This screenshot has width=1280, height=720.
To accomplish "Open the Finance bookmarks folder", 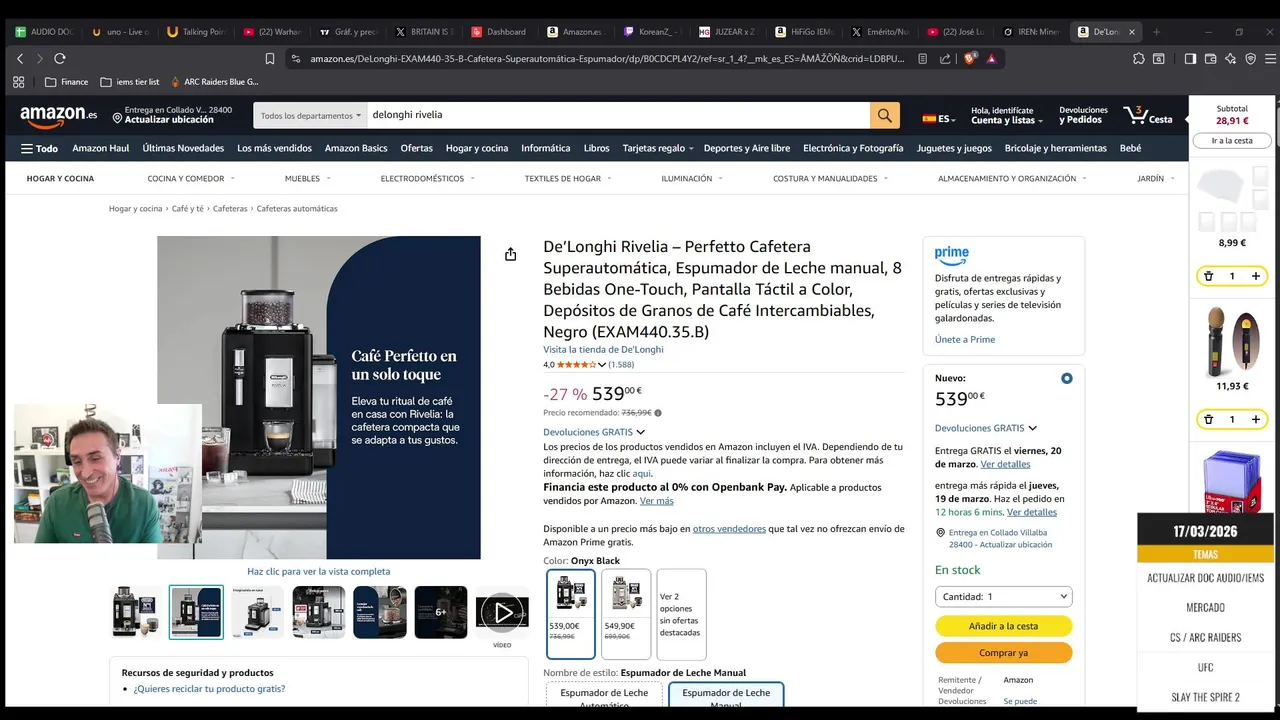I will [67, 82].
